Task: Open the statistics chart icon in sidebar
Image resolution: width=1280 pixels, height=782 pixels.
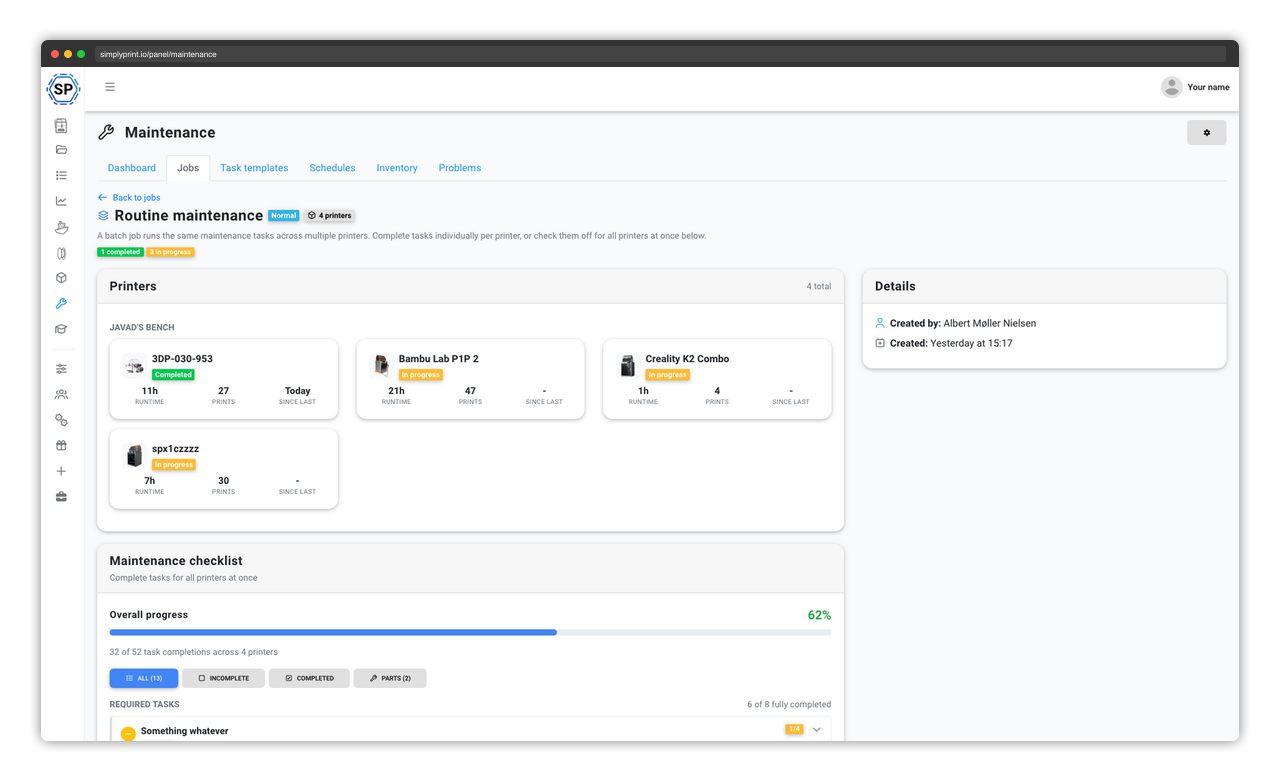Action: point(61,201)
